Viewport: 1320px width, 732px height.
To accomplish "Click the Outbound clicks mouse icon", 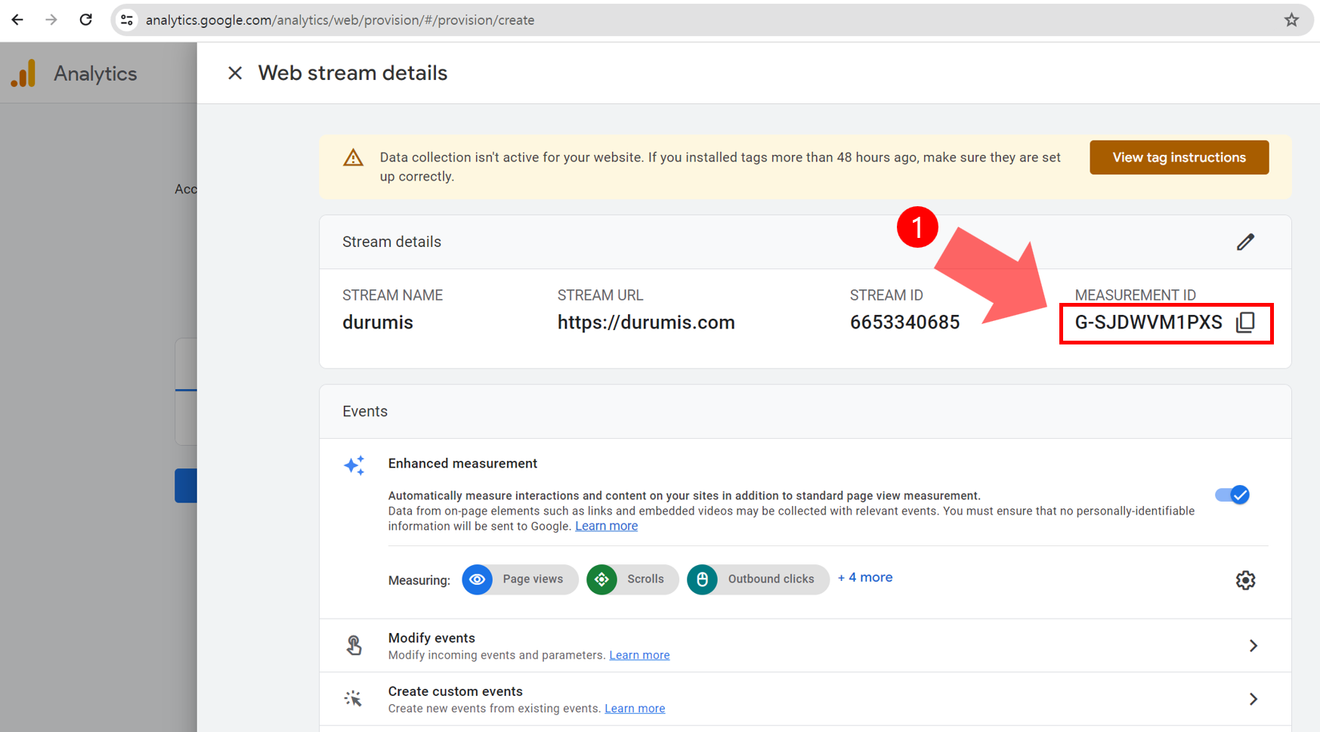I will [x=702, y=579].
